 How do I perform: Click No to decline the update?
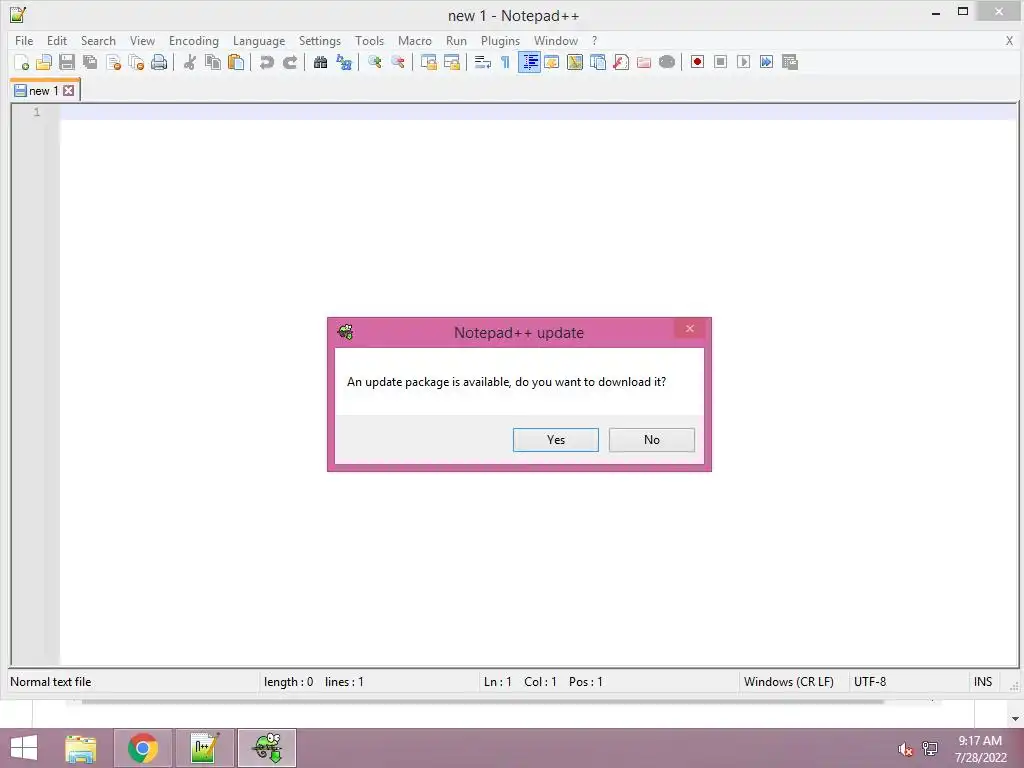point(652,440)
